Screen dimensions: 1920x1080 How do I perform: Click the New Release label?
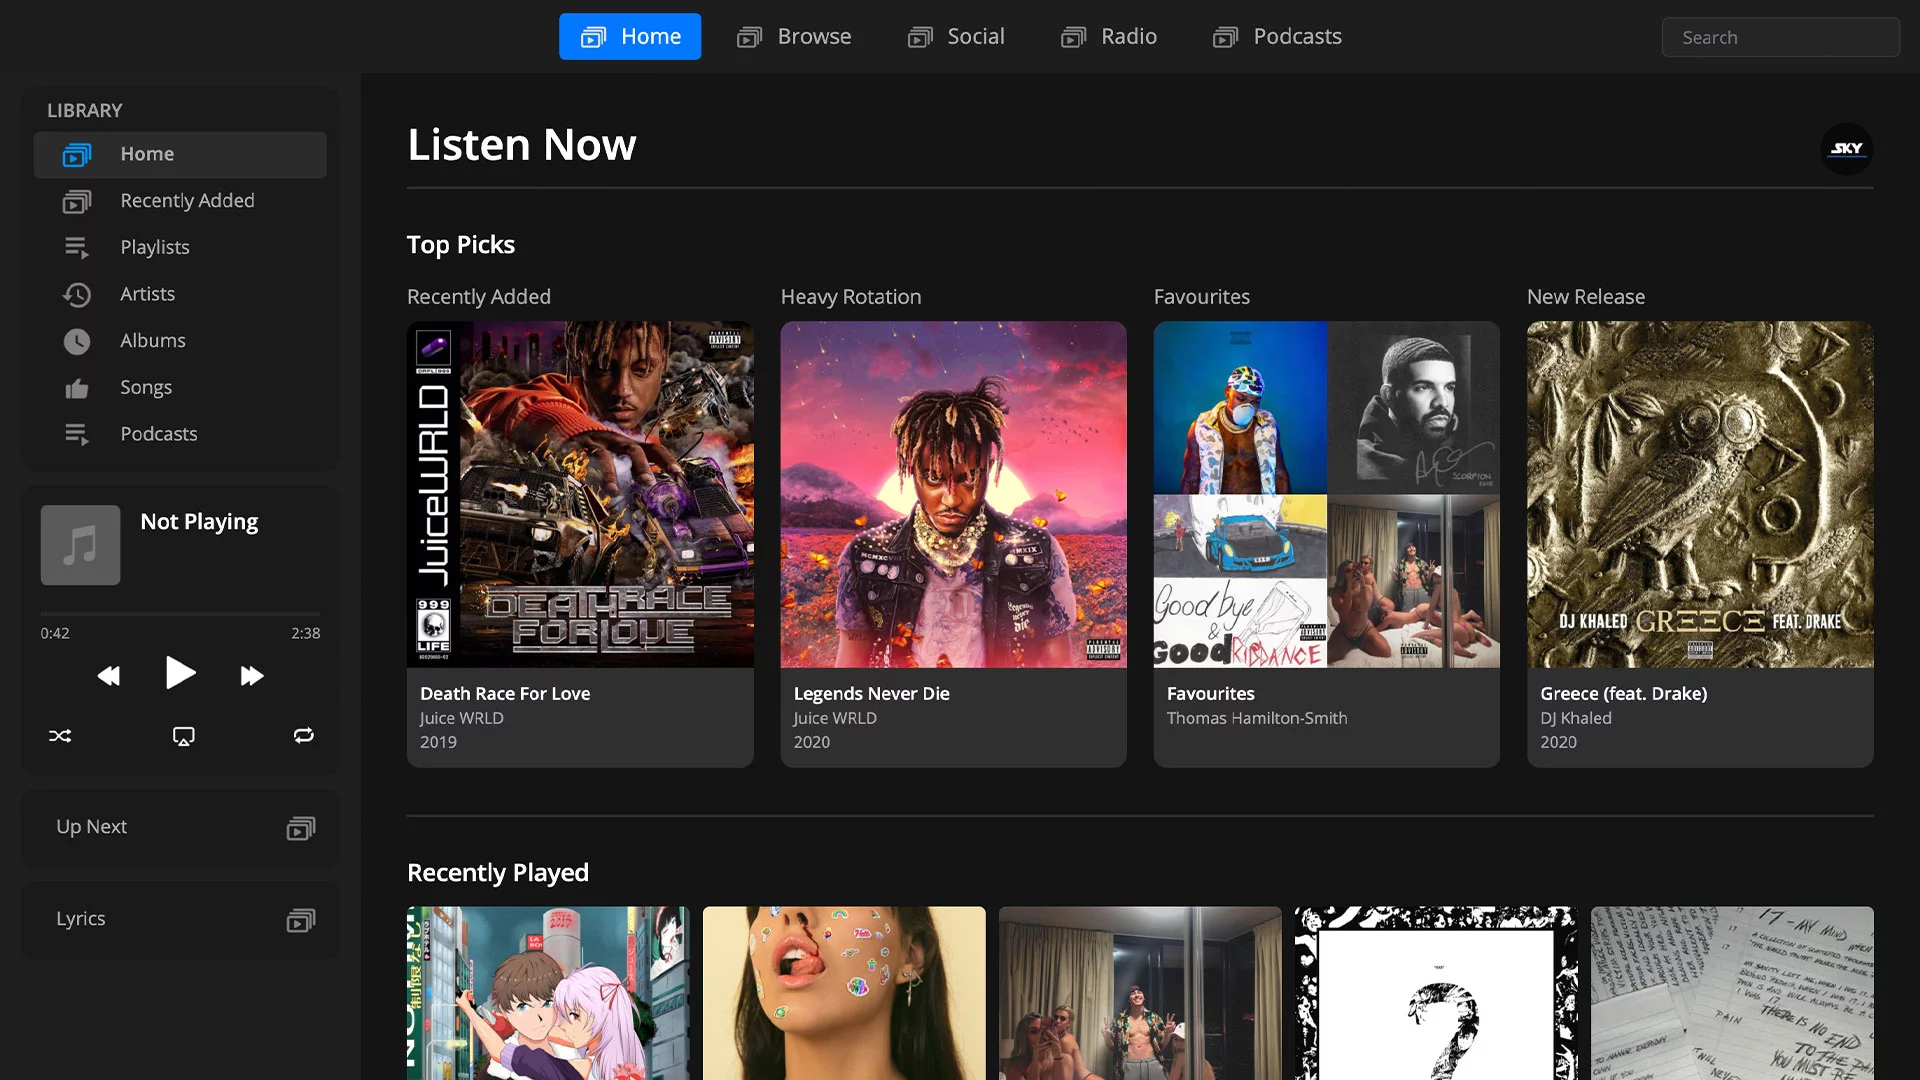pyautogui.click(x=1586, y=297)
